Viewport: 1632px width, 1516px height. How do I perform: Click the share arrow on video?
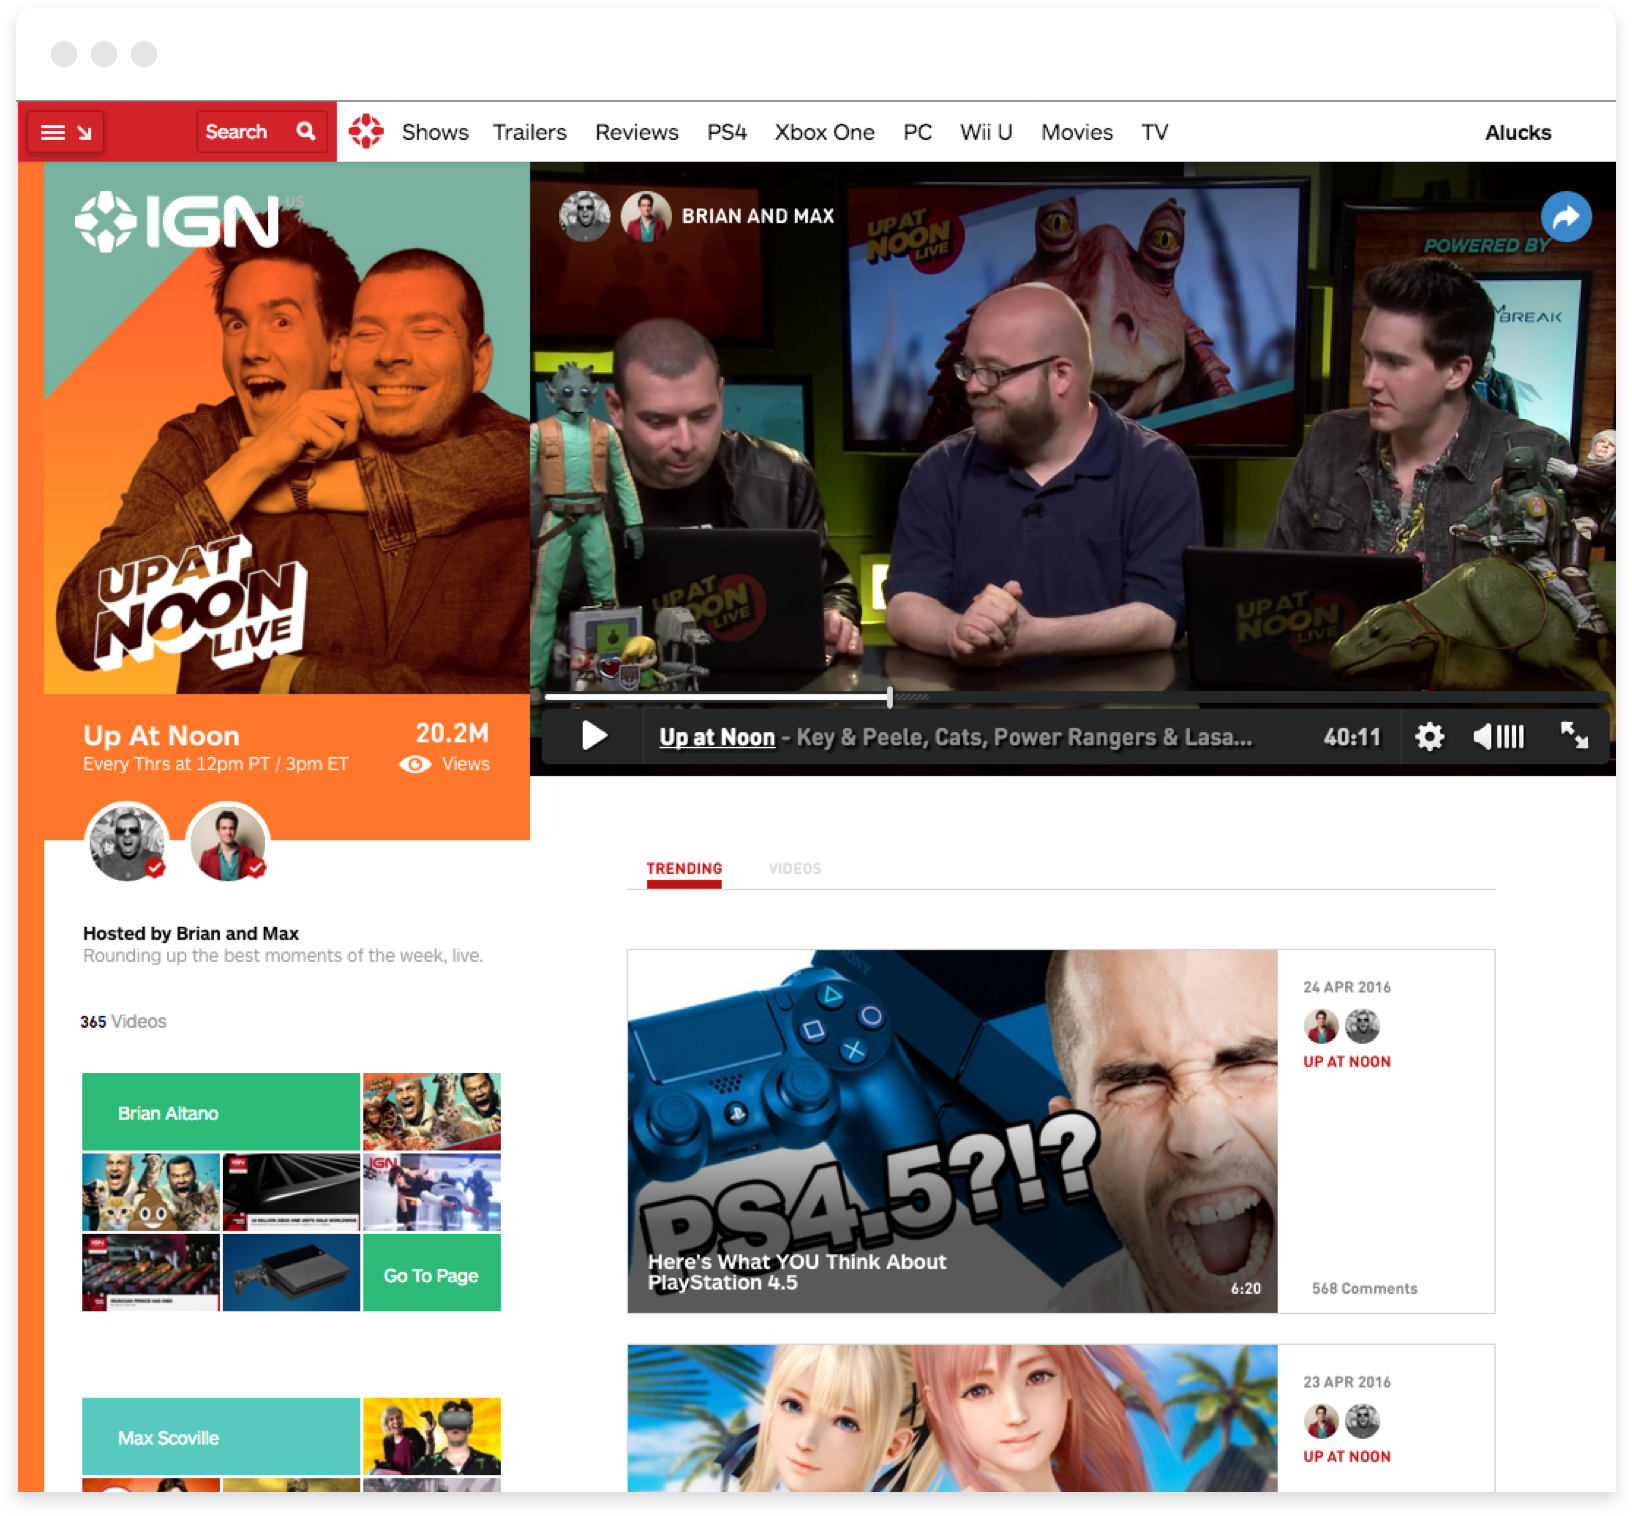tap(1566, 216)
